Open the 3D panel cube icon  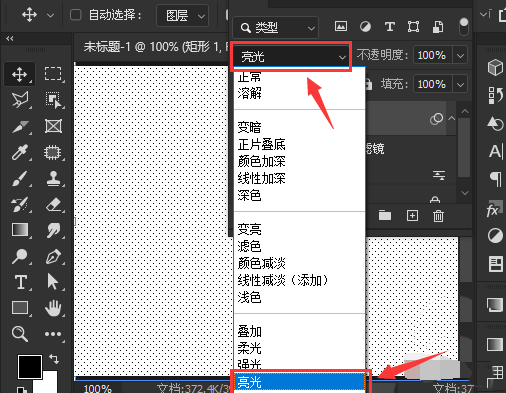point(495,68)
